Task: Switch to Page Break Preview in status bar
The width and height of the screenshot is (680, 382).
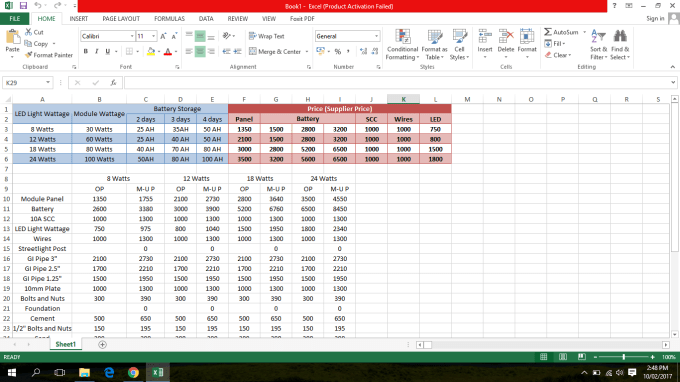Action: click(582, 357)
